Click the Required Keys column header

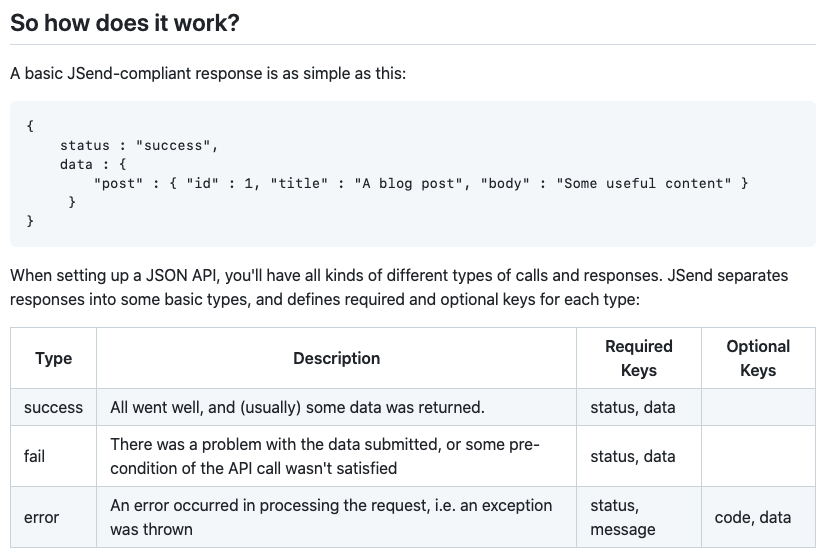coord(639,358)
